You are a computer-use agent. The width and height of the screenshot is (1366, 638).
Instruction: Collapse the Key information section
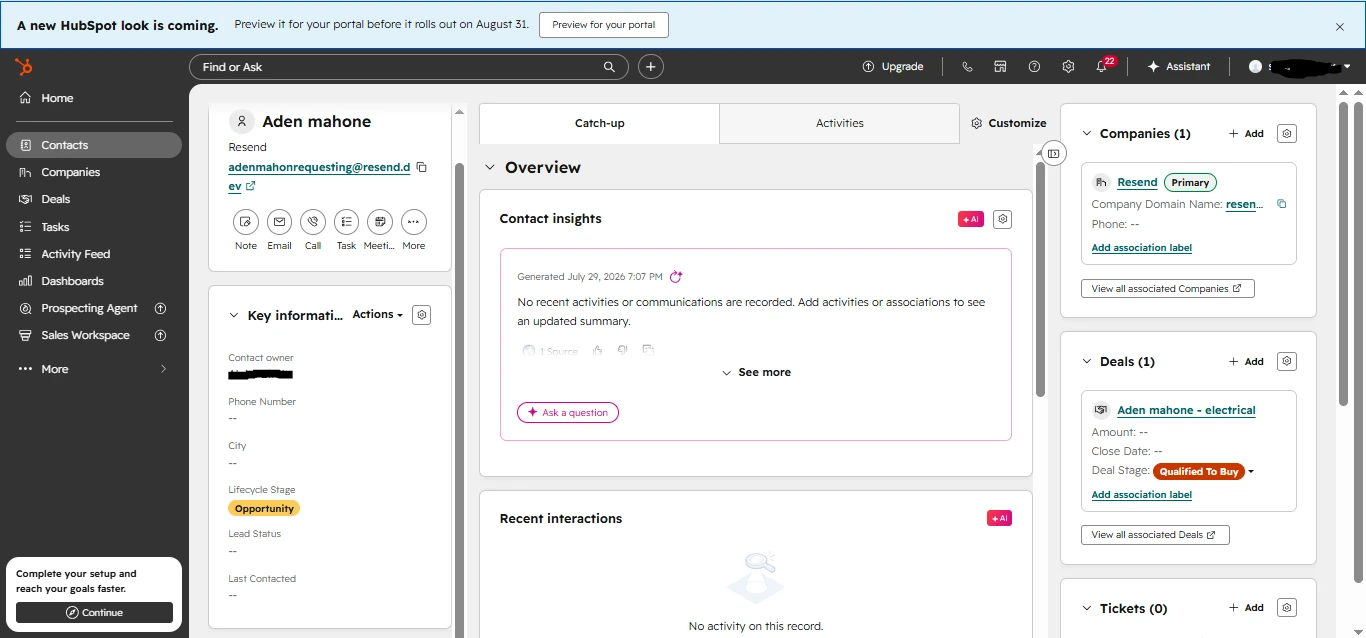tap(235, 315)
